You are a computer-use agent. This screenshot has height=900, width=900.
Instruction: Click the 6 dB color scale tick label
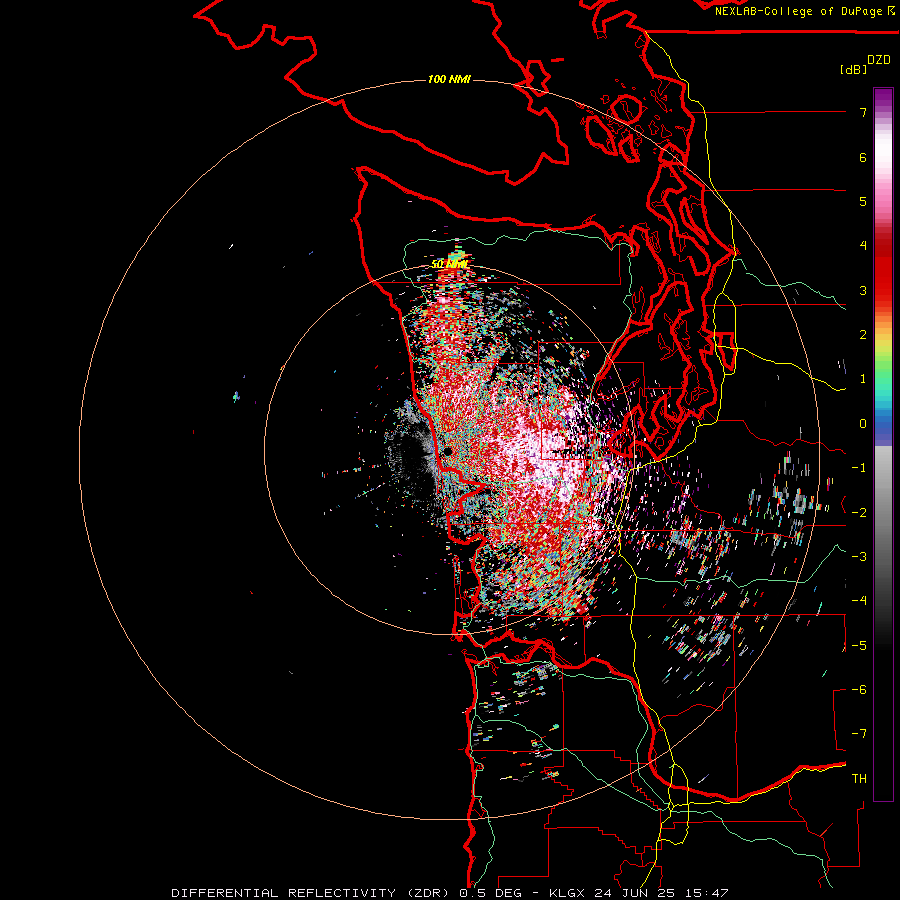point(863,157)
